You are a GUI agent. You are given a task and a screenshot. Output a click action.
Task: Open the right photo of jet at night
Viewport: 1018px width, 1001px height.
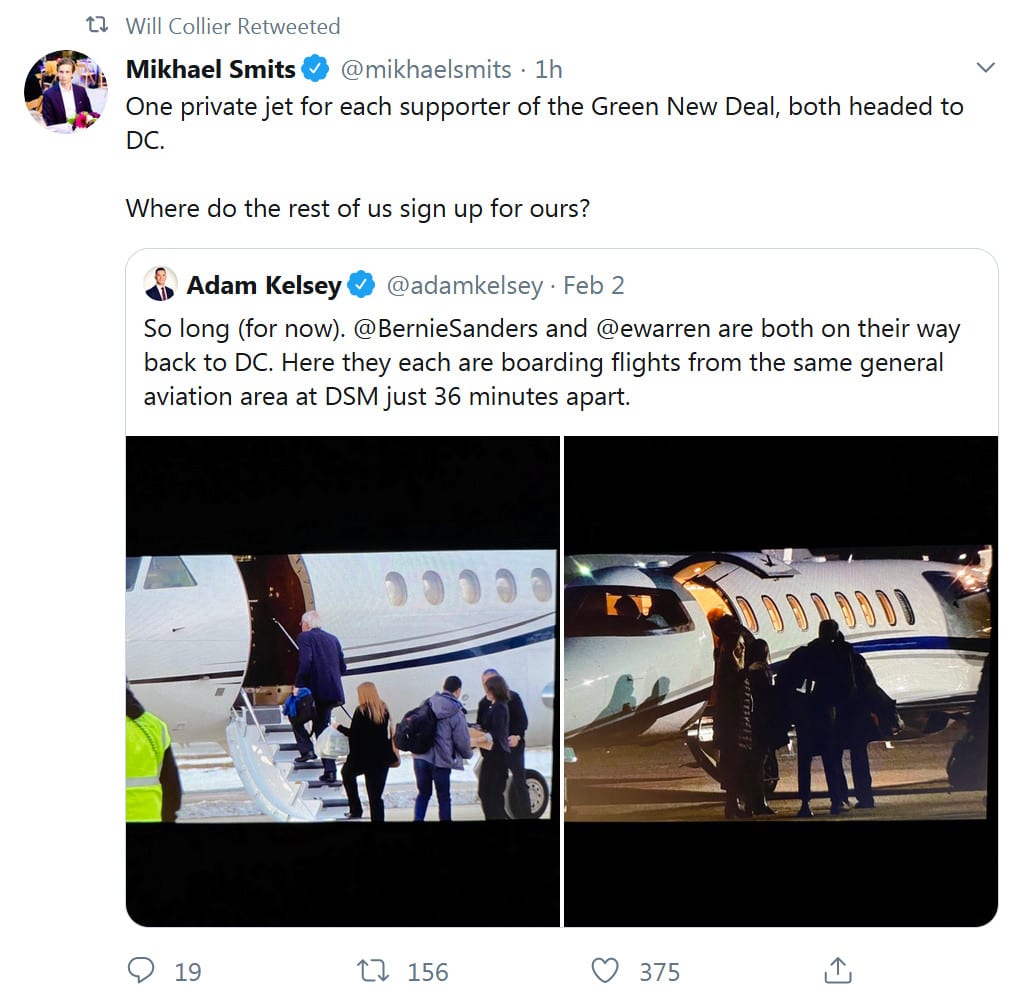coord(781,682)
